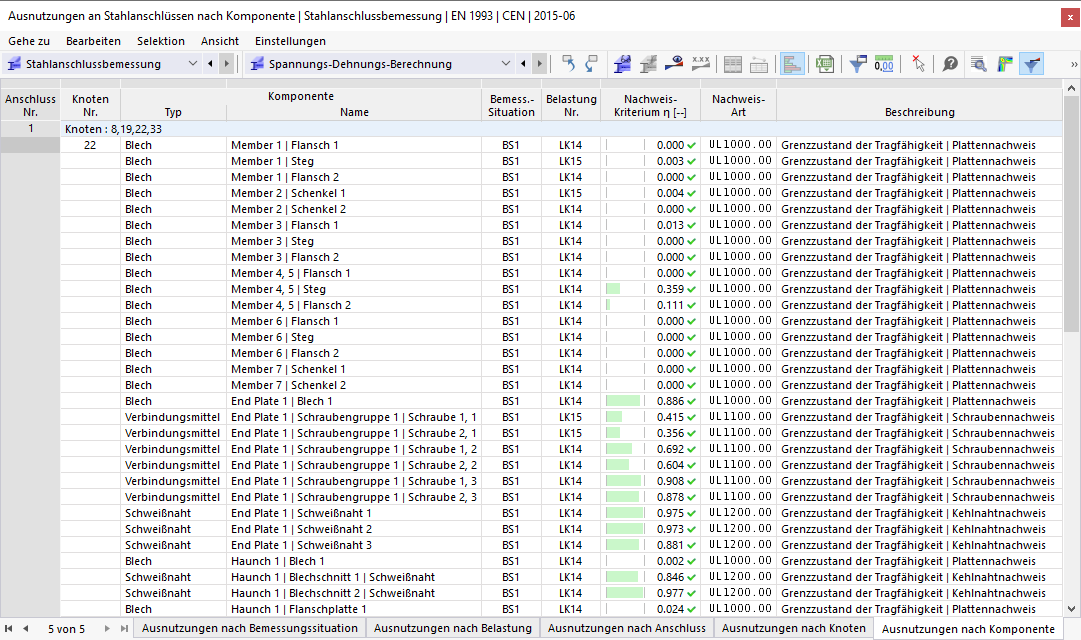
Task: Click the grey table grid icon
Action: [x=733, y=64]
